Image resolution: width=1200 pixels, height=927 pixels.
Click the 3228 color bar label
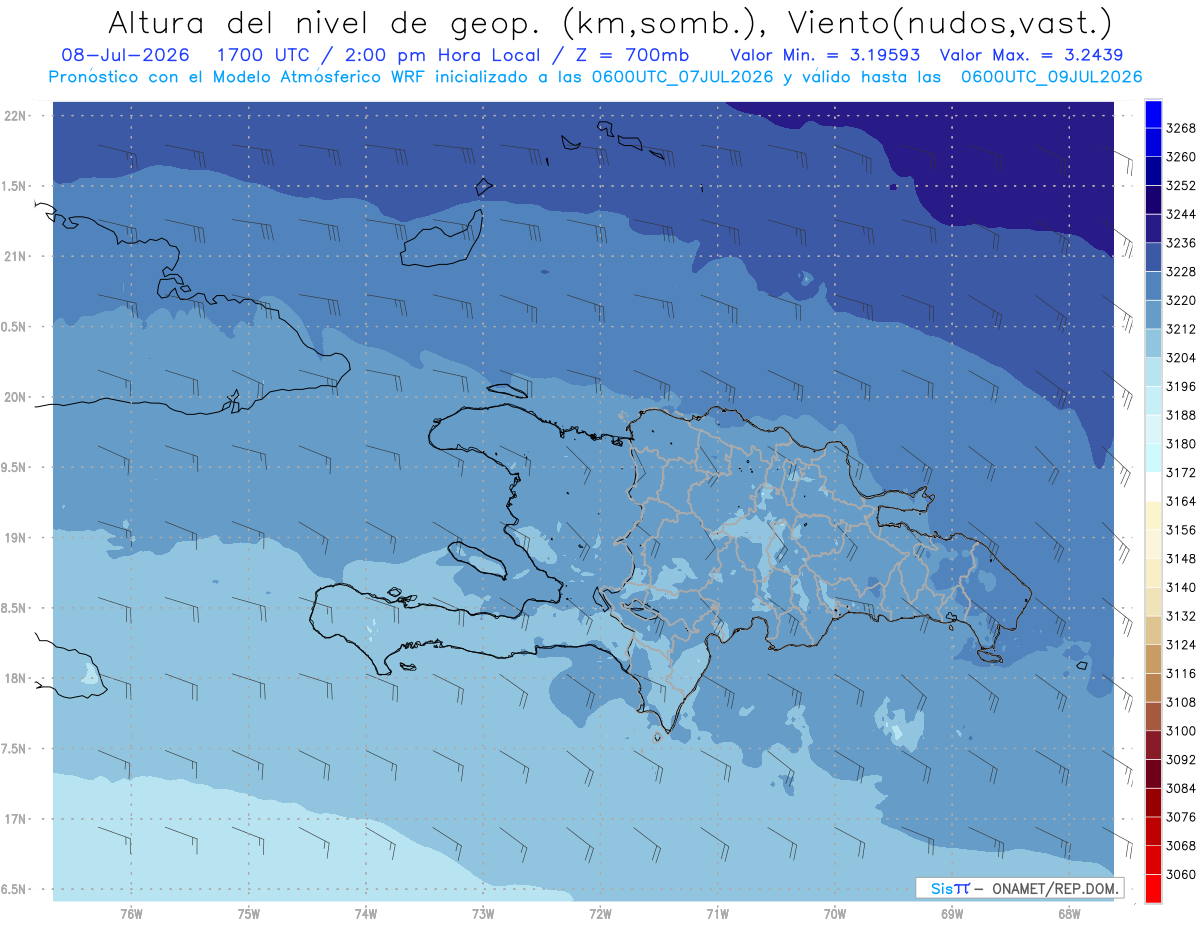pyautogui.click(x=1181, y=272)
